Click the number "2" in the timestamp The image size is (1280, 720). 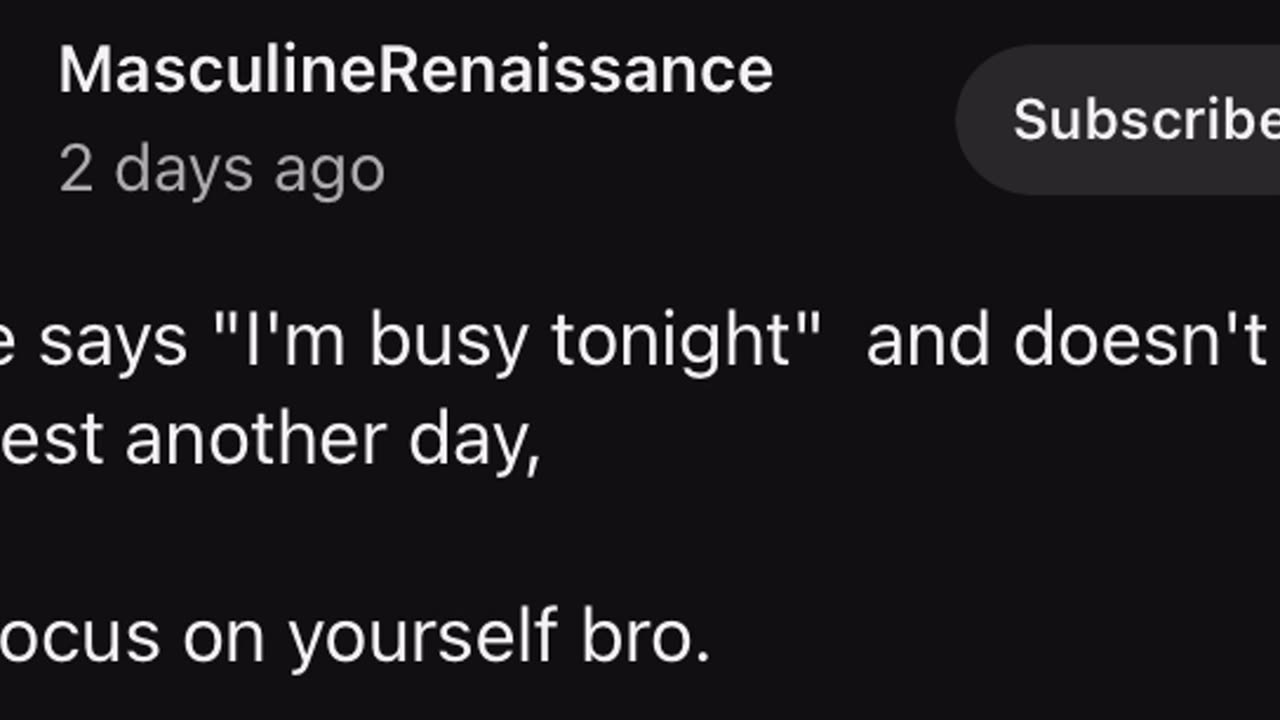tap(76, 169)
